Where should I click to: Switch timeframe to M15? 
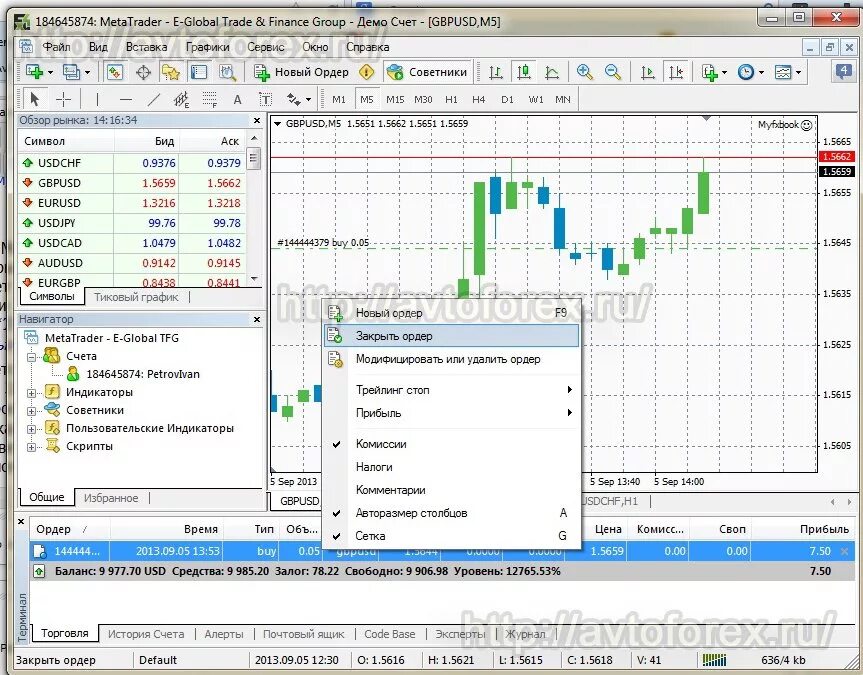point(395,100)
